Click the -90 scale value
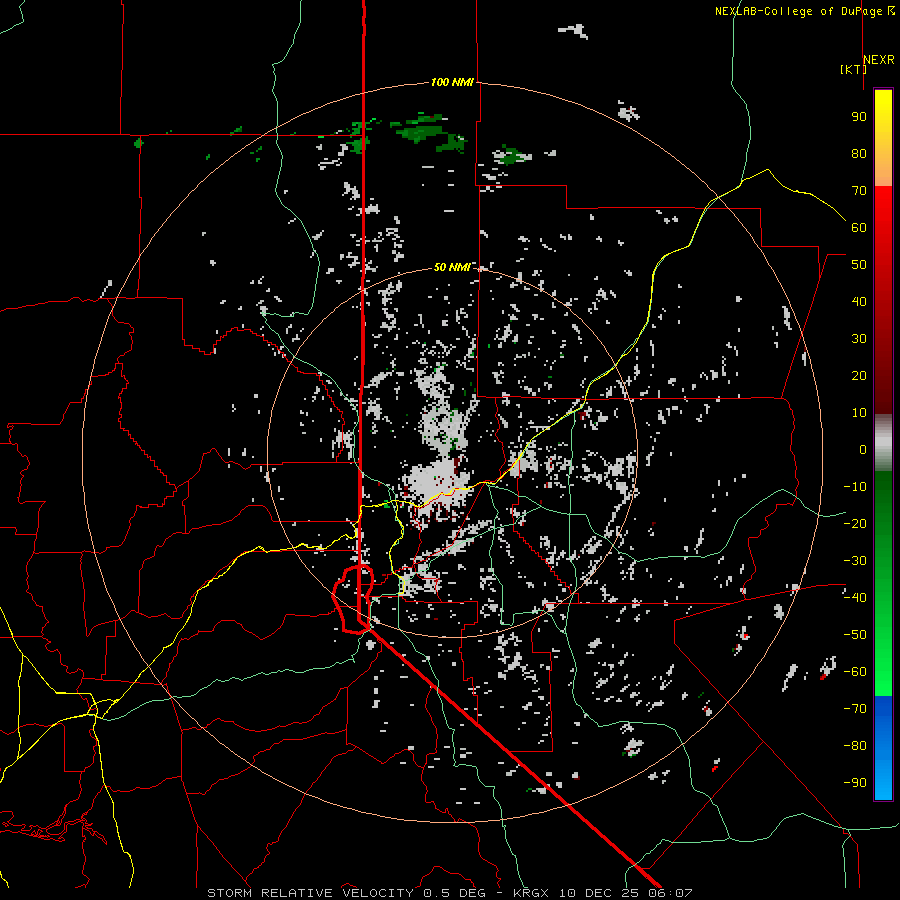This screenshot has height=900, width=900. point(855,783)
